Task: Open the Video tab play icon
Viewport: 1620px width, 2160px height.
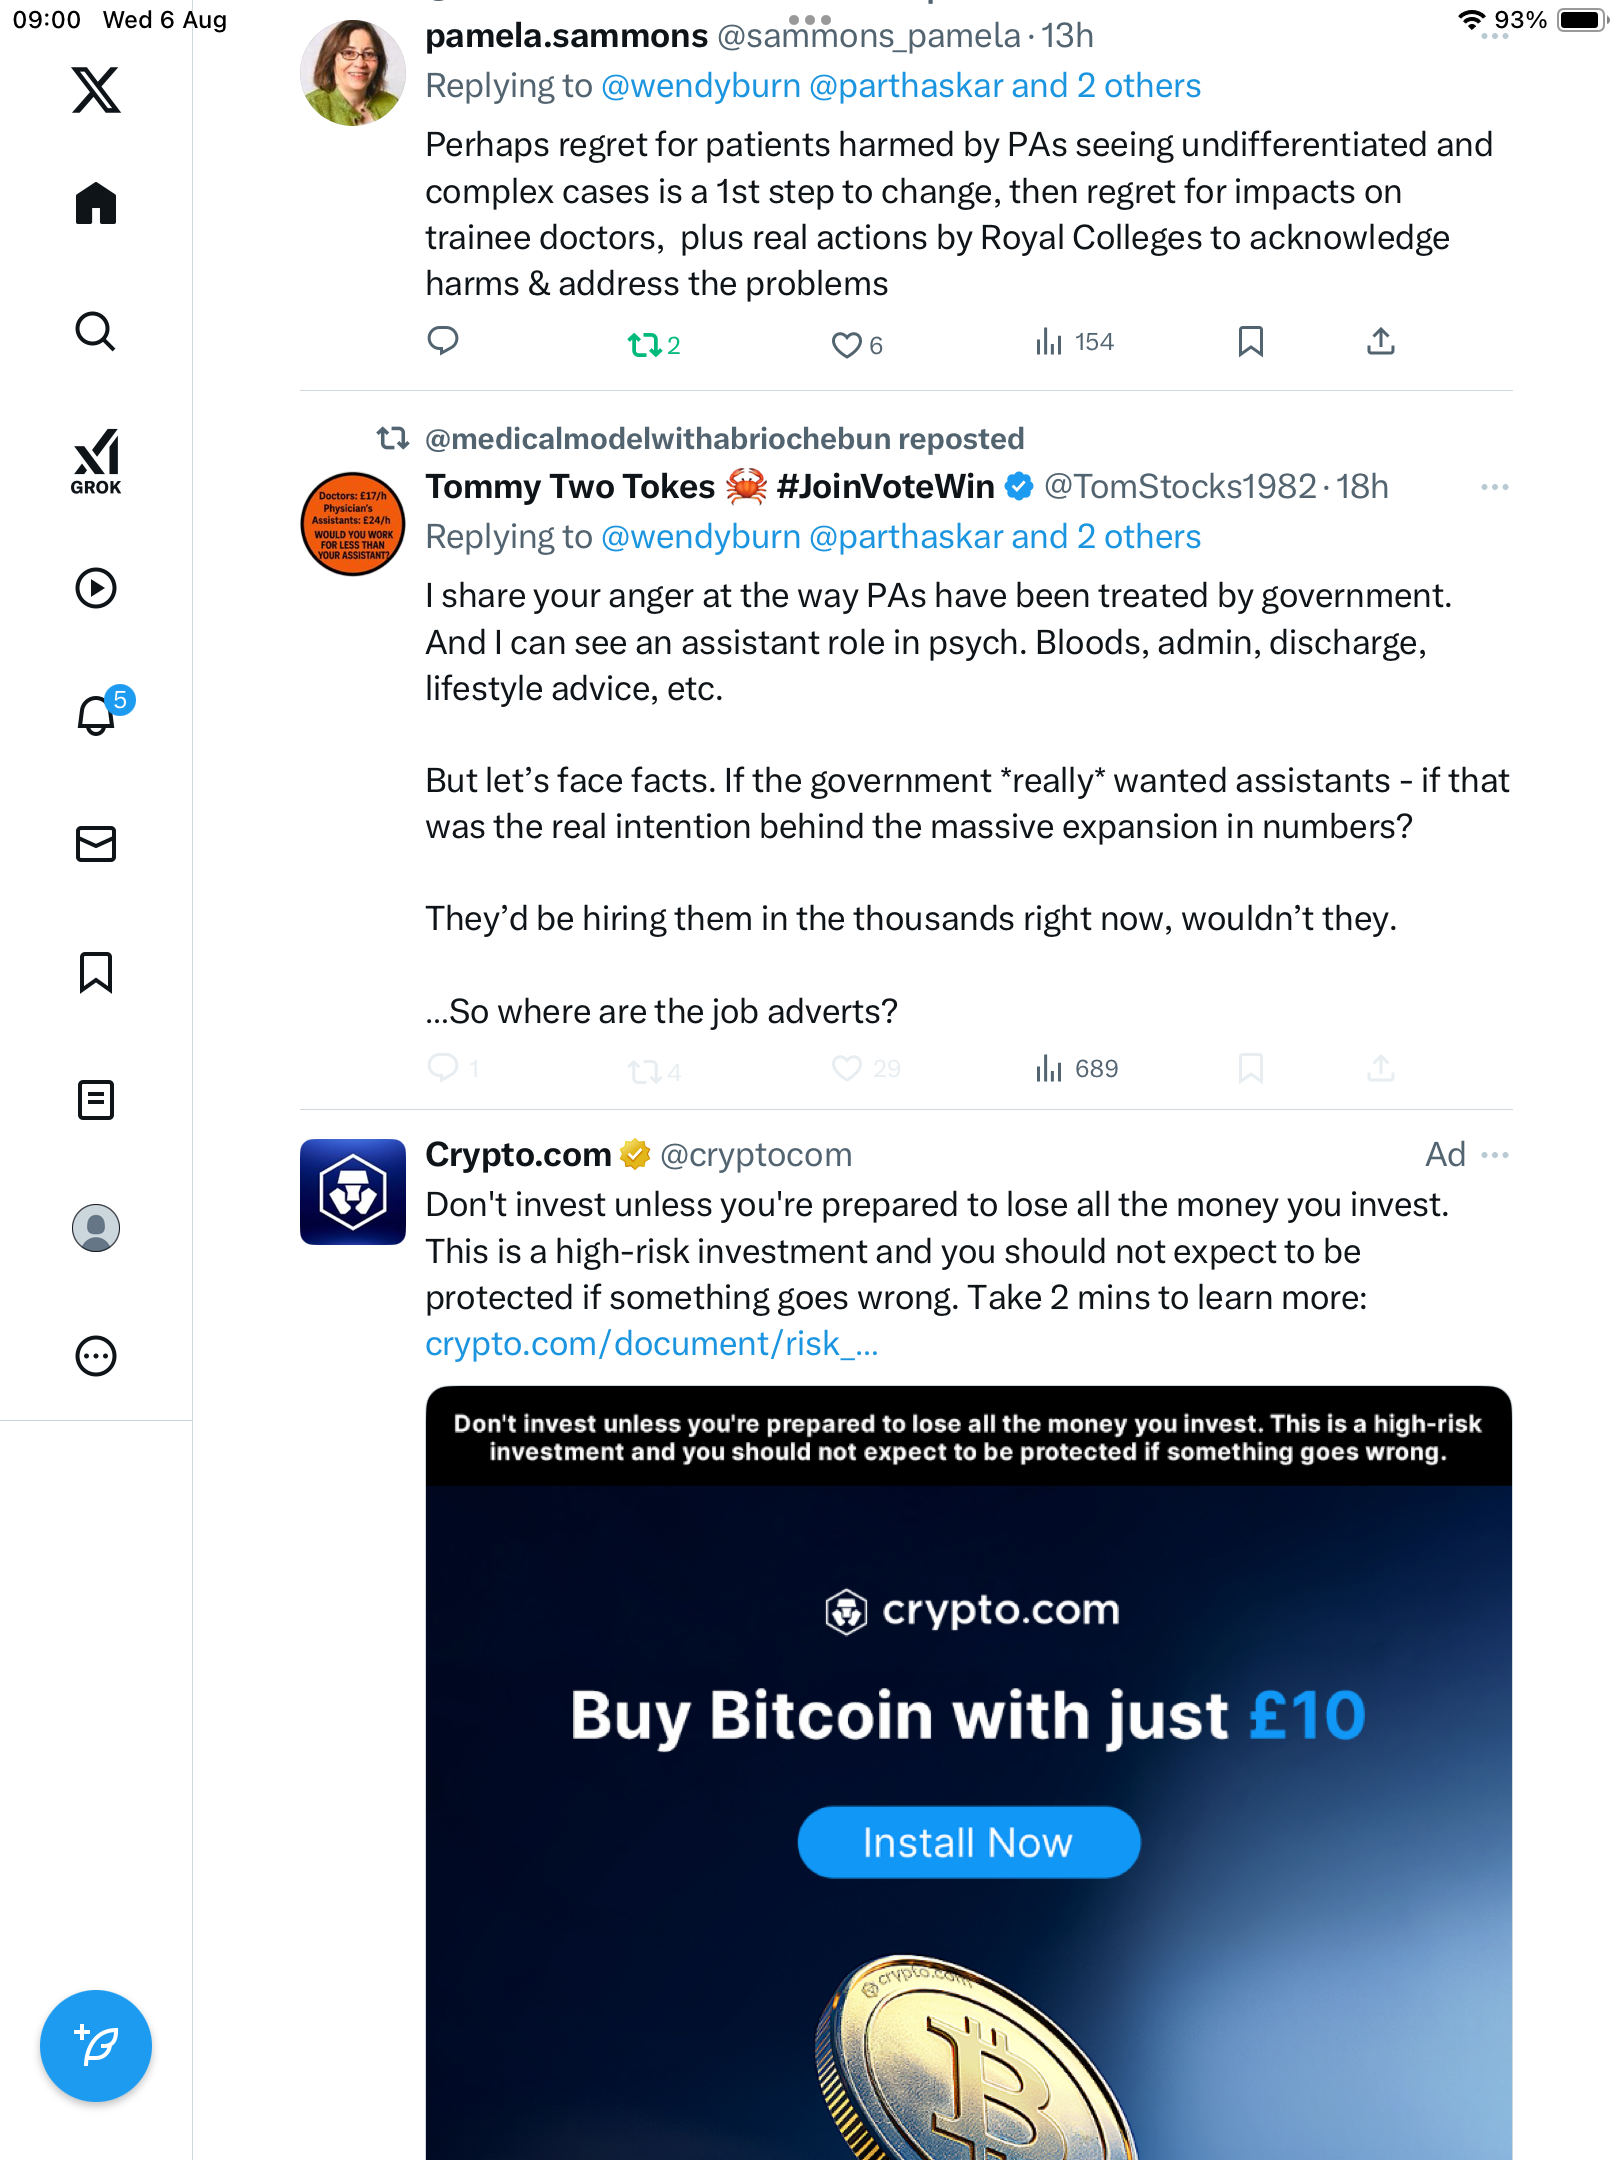Action: coord(96,588)
